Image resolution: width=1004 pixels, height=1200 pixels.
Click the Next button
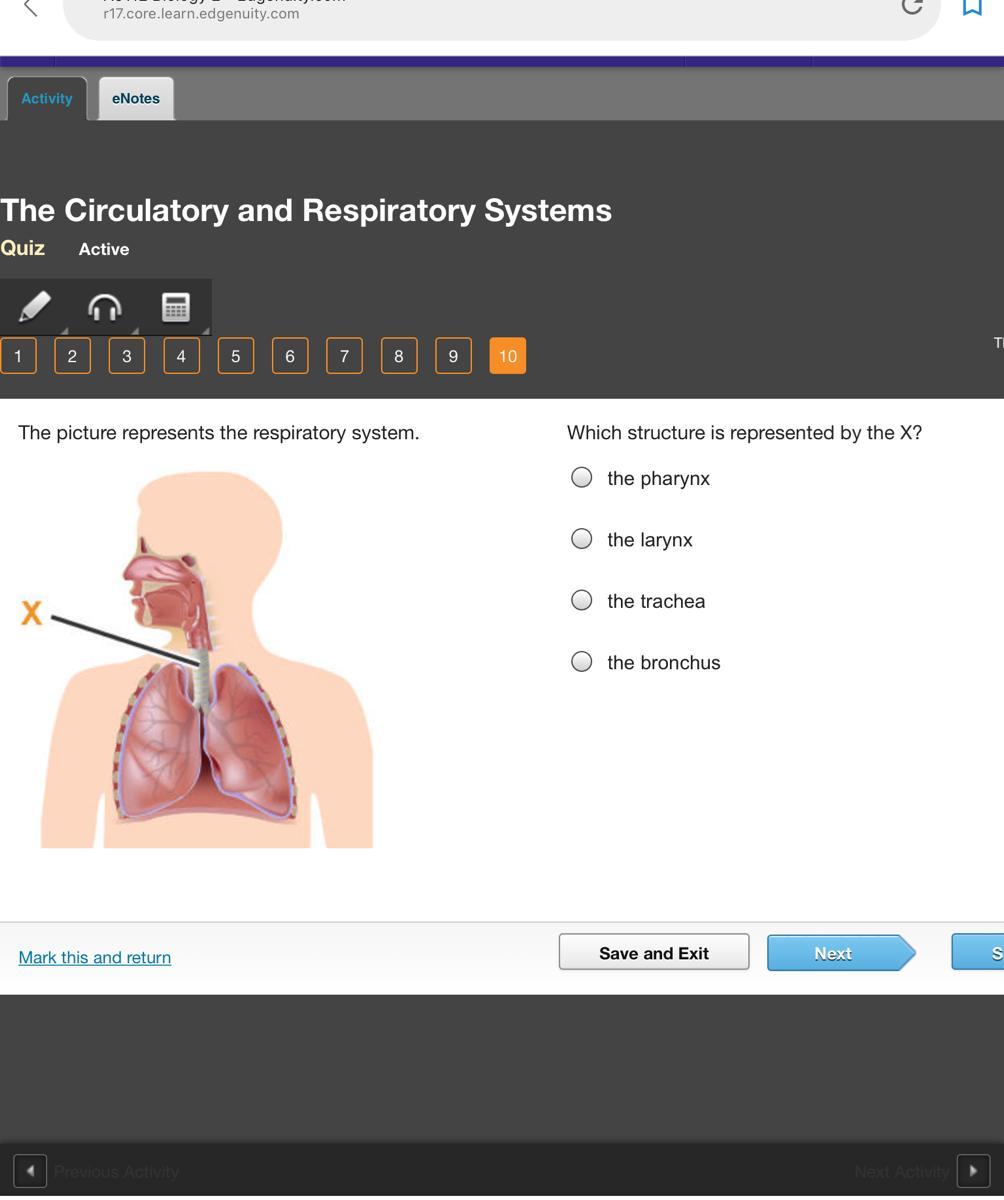841,953
